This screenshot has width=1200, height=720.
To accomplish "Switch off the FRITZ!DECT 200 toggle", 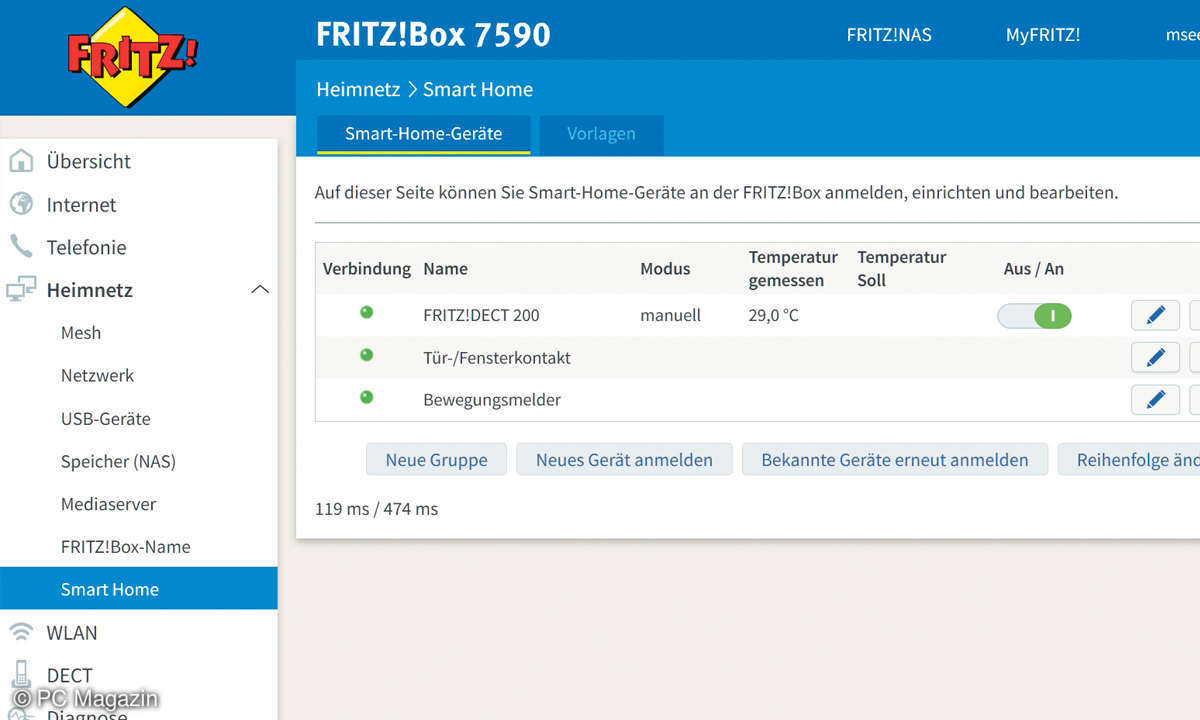I will 1034,316.
